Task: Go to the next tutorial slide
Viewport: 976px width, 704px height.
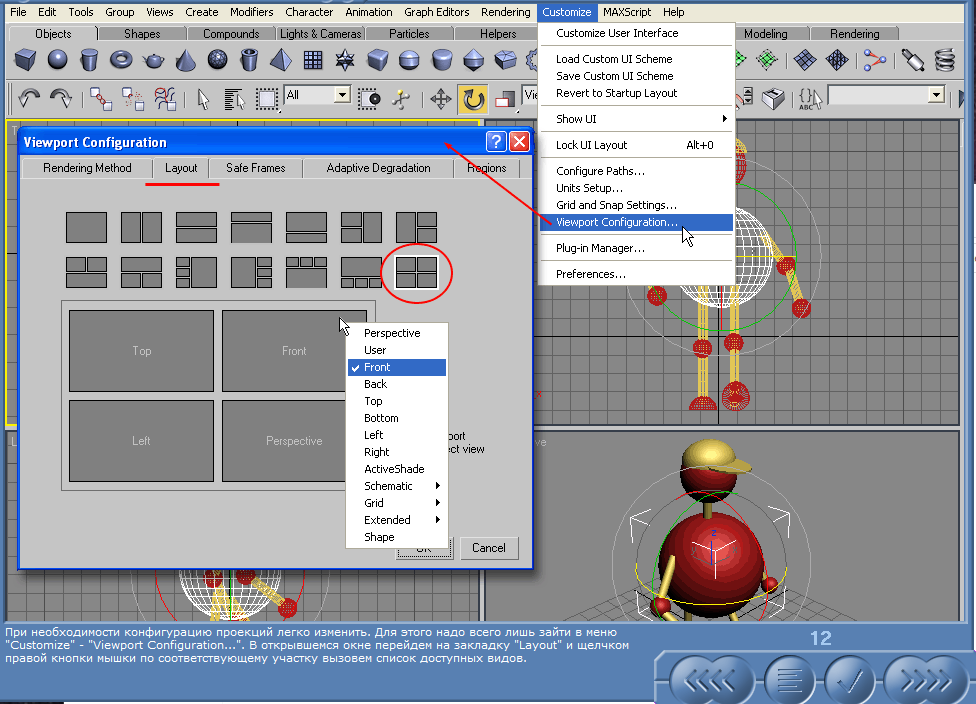Action: [927, 681]
